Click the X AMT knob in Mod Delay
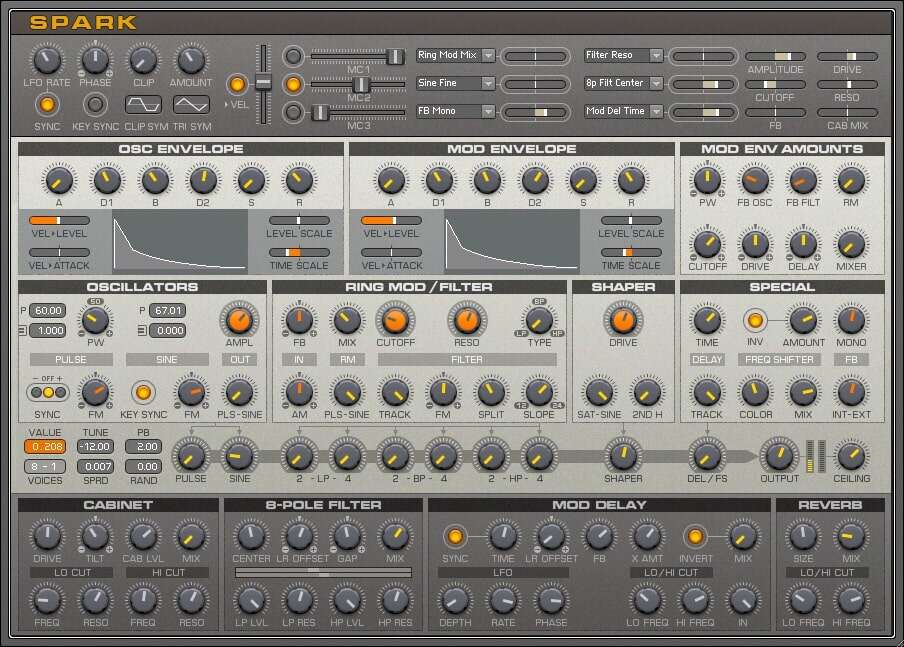The width and height of the screenshot is (904, 647). click(x=649, y=538)
